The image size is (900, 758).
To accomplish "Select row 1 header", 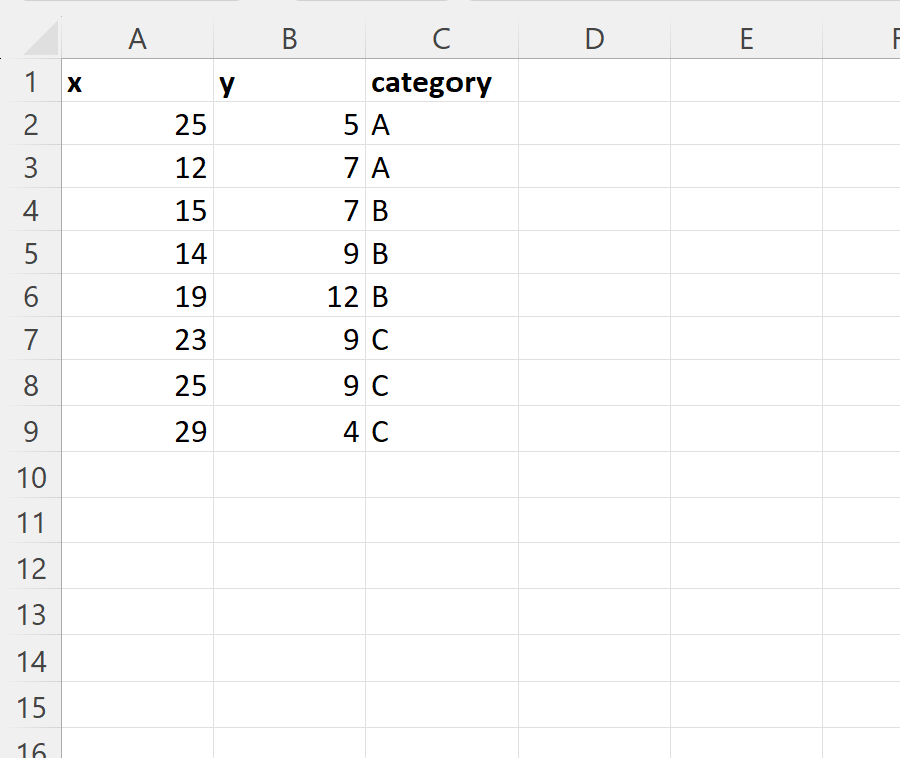I will (31, 82).
